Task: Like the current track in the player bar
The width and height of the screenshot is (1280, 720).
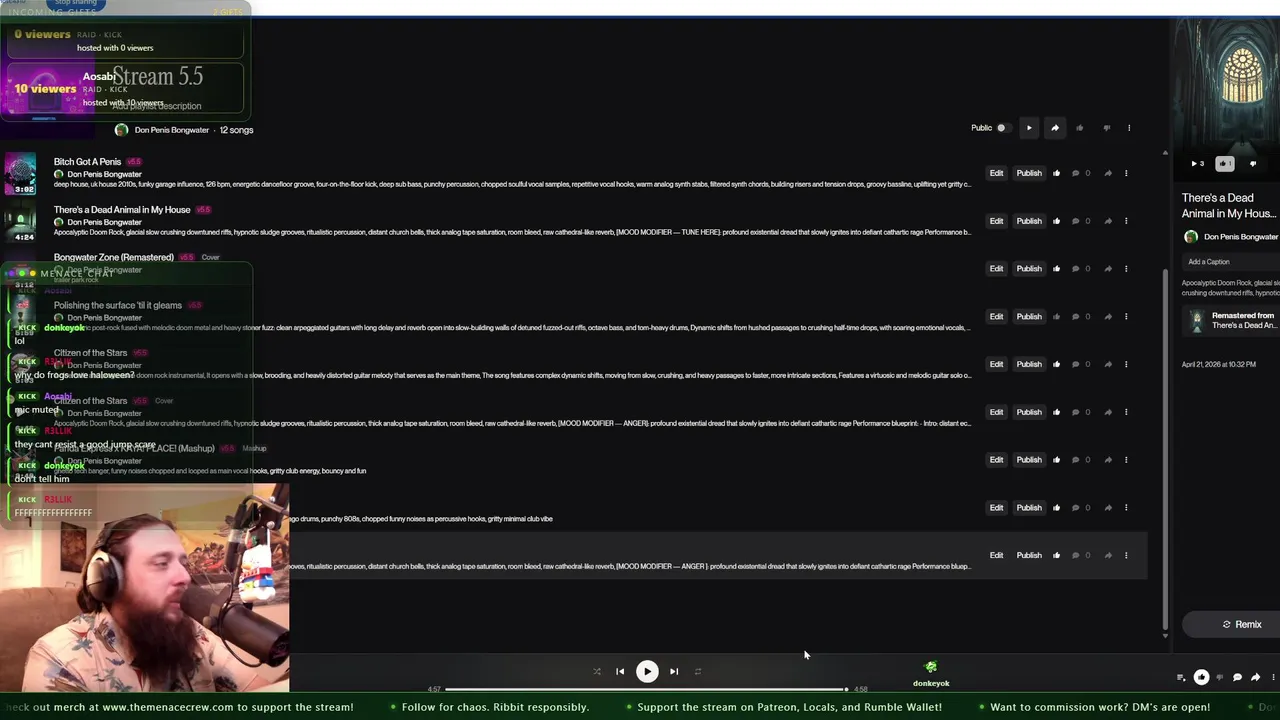Action: tap(1201, 678)
